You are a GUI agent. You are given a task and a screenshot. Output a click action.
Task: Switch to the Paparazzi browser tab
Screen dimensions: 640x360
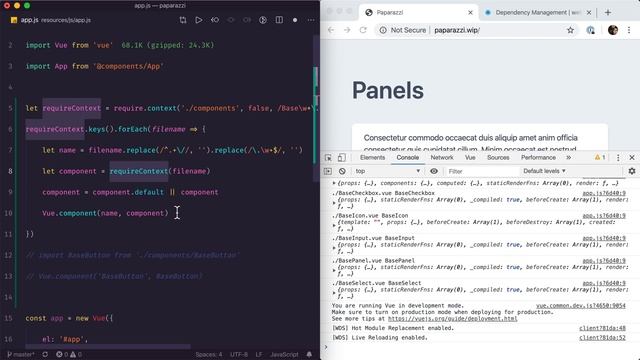418,13
